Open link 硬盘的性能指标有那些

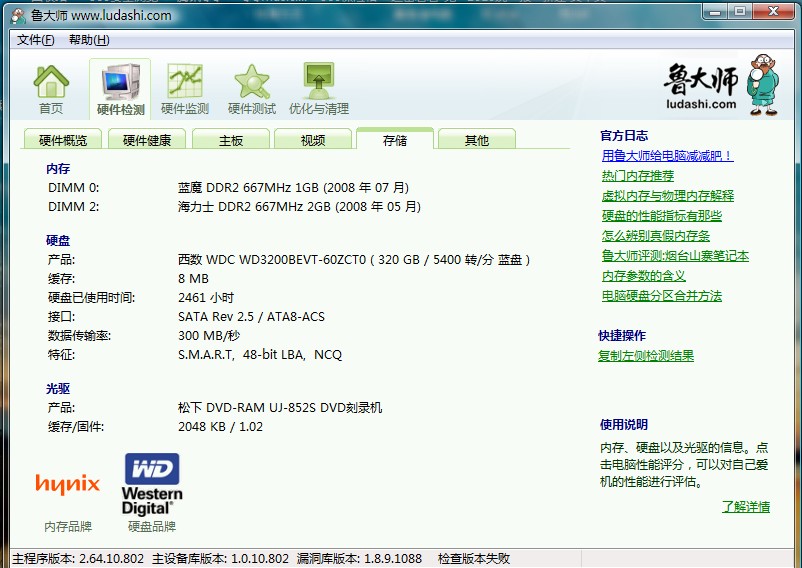point(662,215)
